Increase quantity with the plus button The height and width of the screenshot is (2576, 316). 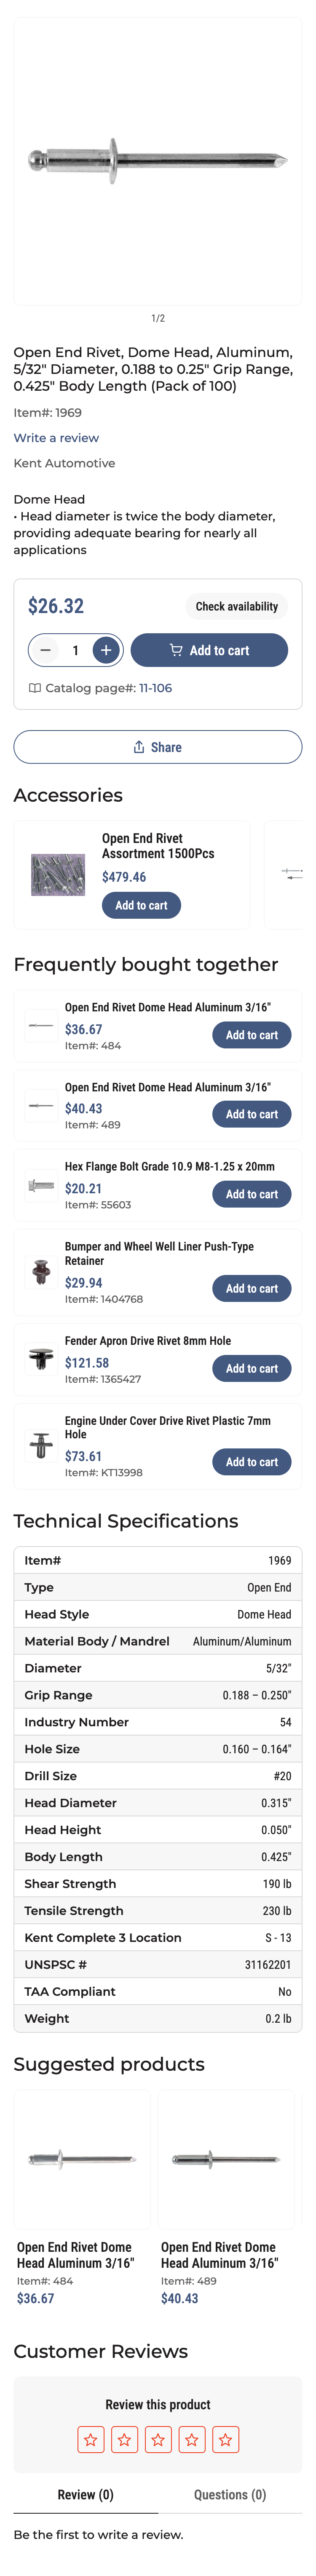[x=106, y=650]
